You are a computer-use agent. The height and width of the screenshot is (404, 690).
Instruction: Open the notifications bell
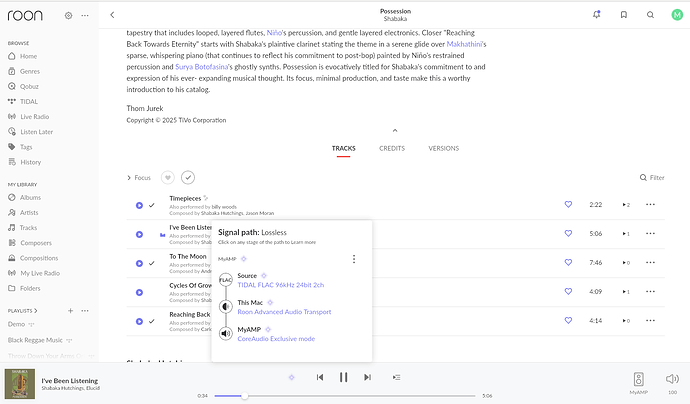tap(597, 15)
